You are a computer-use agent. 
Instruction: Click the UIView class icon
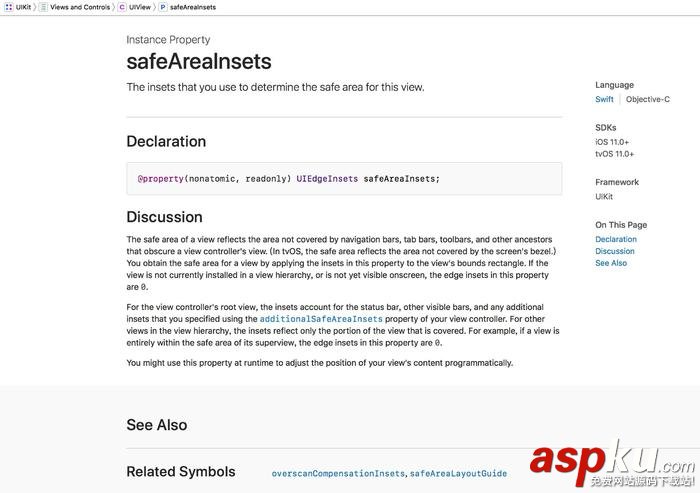122,7
